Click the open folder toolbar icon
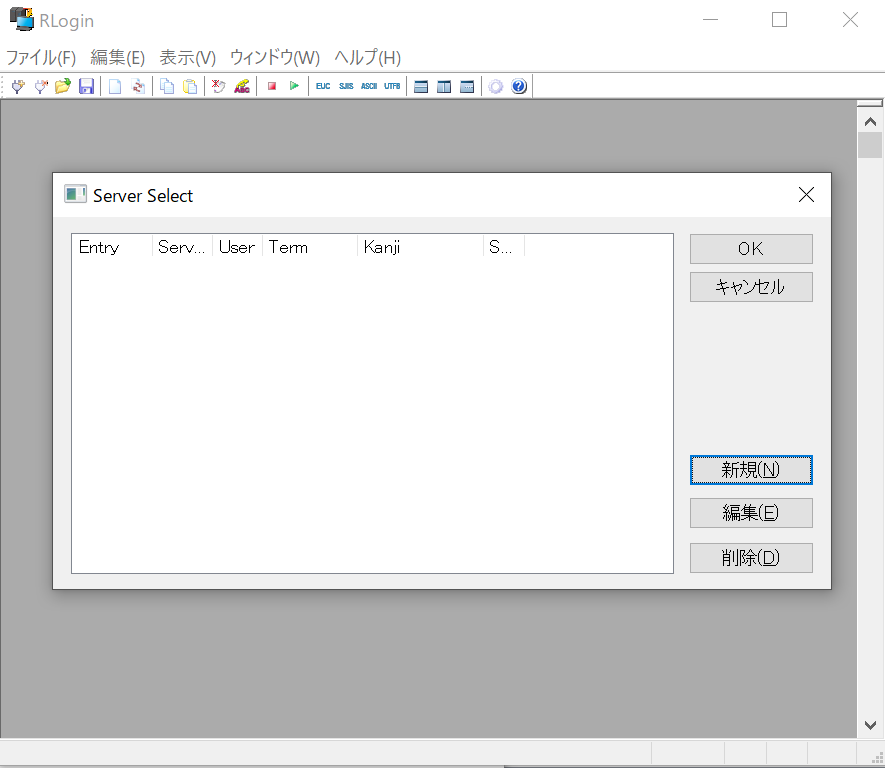This screenshot has width=885, height=768. pos(62,86)
